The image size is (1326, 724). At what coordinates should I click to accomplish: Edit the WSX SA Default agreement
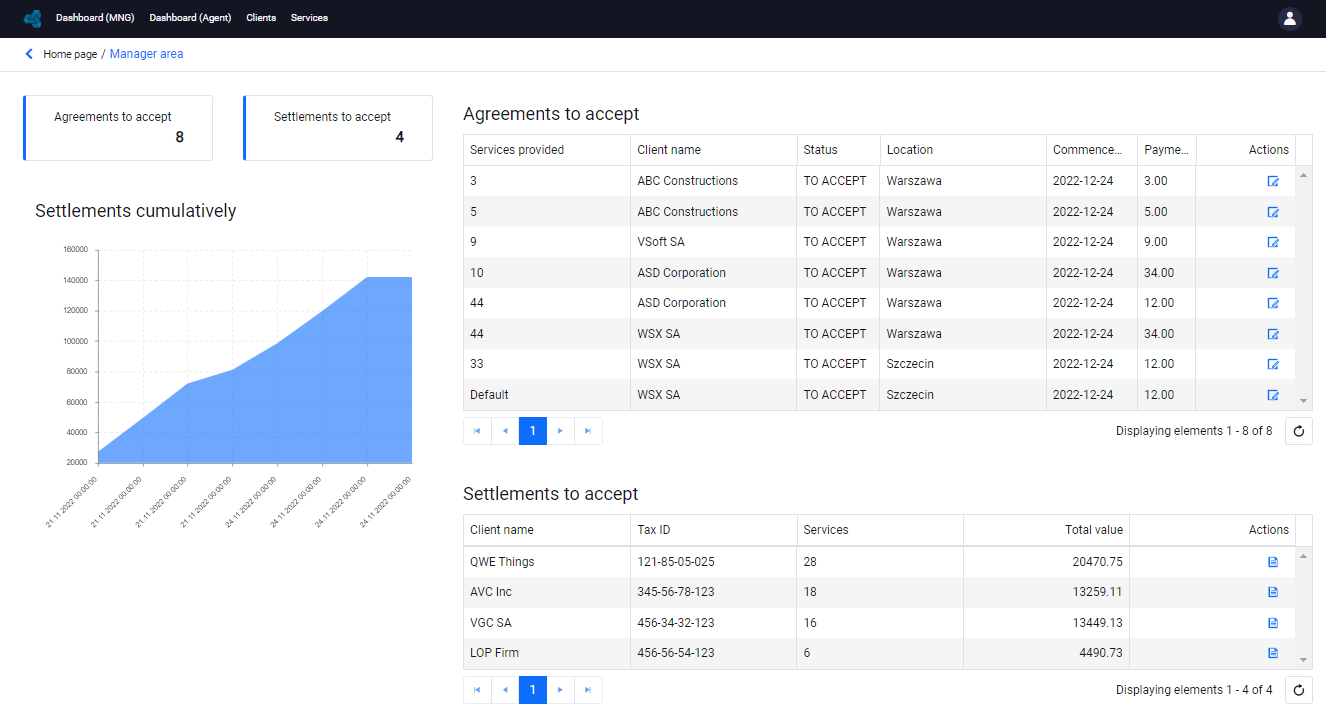pyautogui.click(x=1273, y=395)
